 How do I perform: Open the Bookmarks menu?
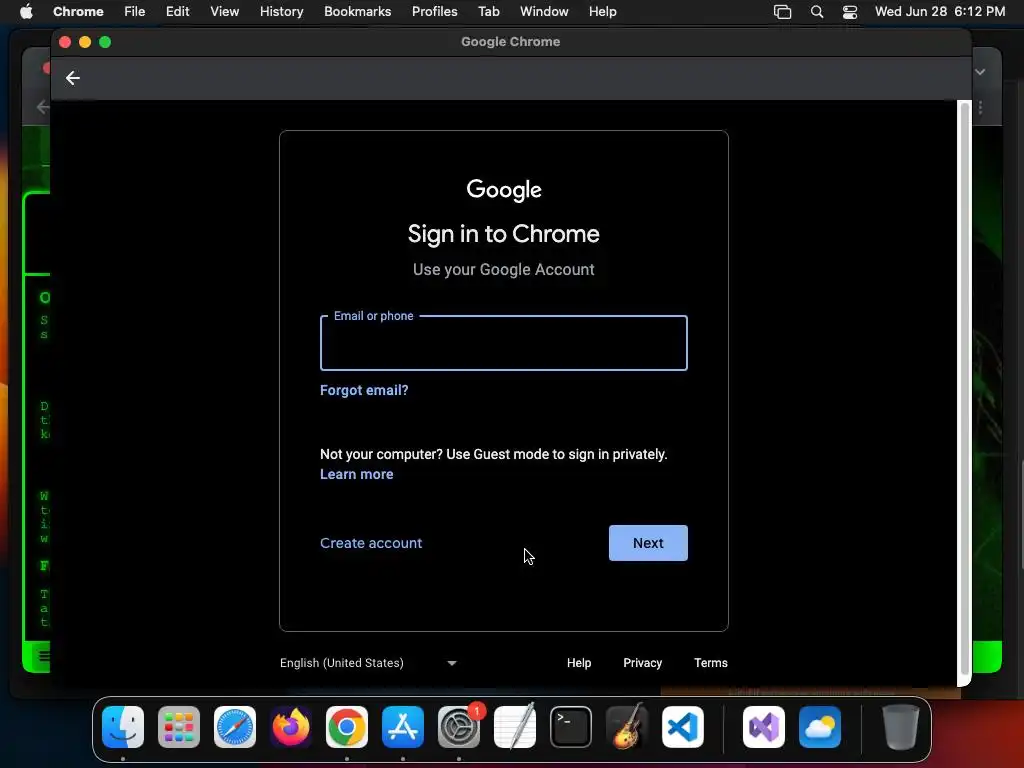click(357, 11)
